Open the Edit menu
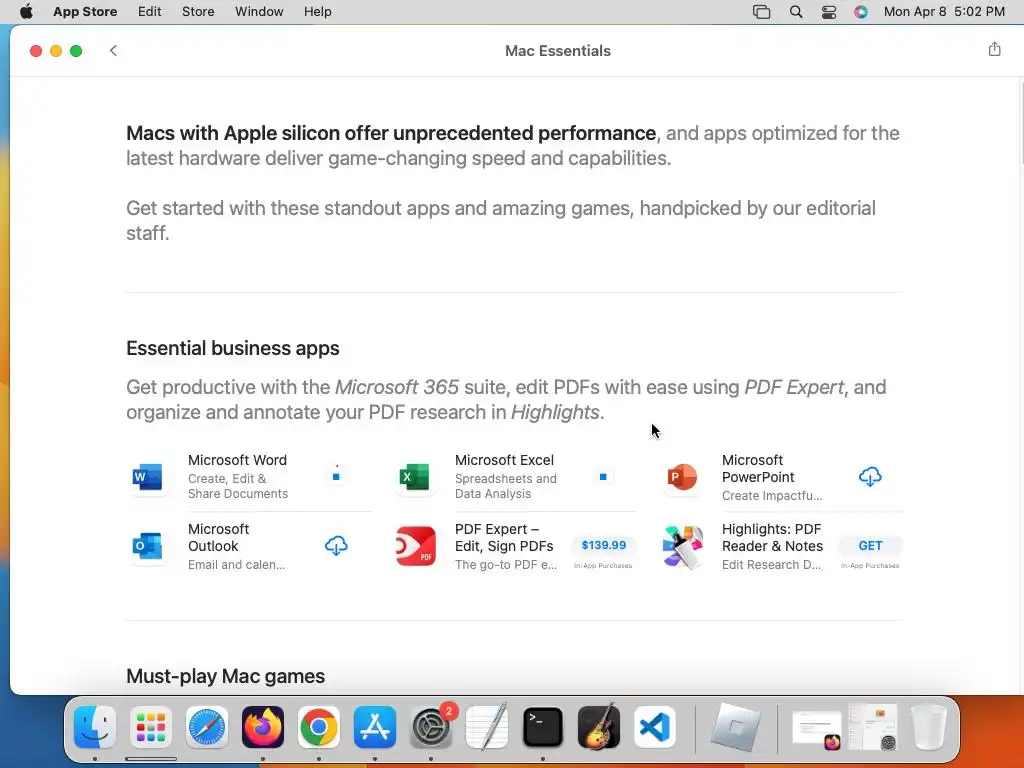The width and height of the screenshot is (1024, 768). click(x=150, y=12)
